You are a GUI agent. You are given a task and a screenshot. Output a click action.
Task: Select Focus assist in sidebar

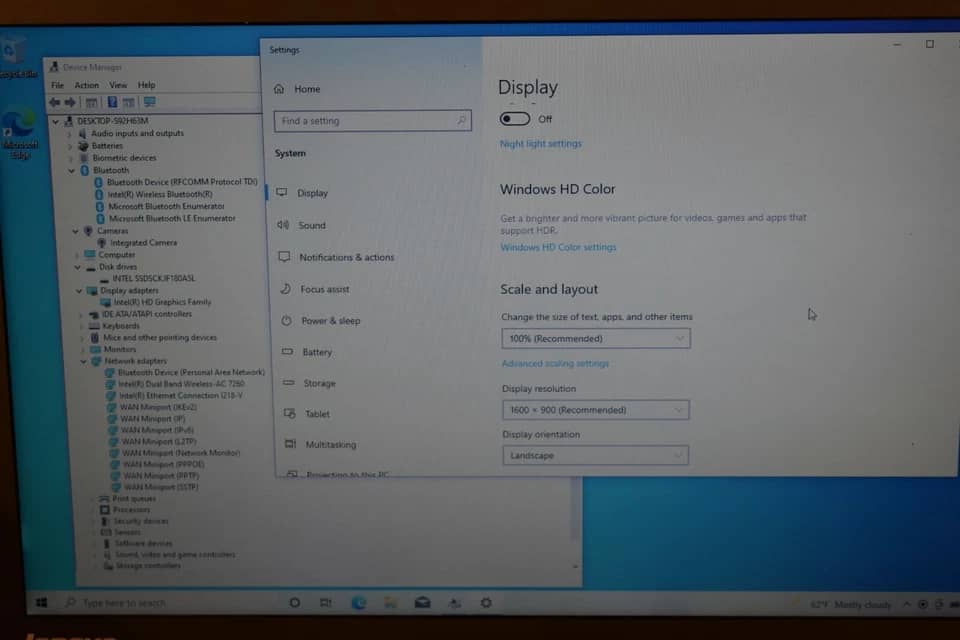[x=324, y=289]
